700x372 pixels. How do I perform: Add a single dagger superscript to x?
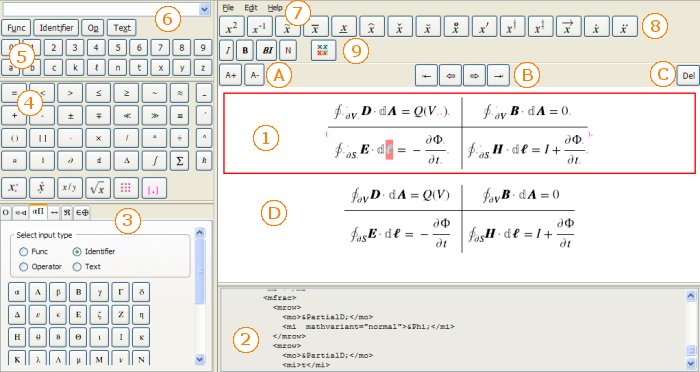point(512,27)
